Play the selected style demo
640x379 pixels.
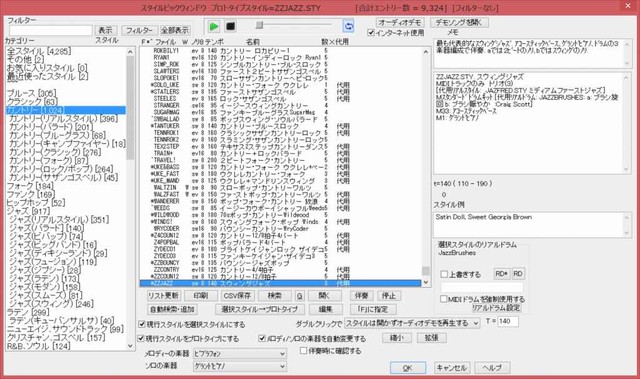(213, 27)
